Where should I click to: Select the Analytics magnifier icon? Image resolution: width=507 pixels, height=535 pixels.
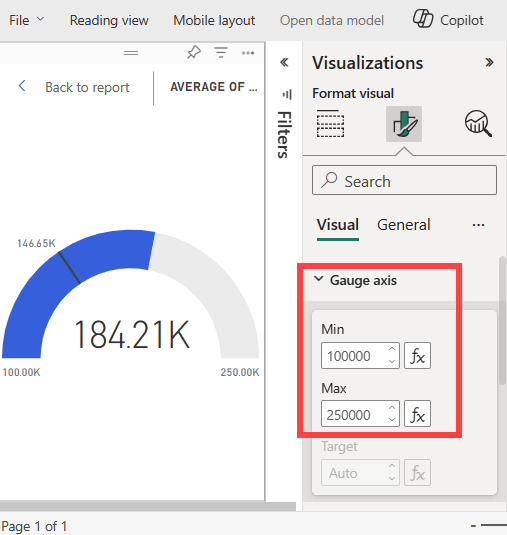pyautogui.click(x=478, y=124)
